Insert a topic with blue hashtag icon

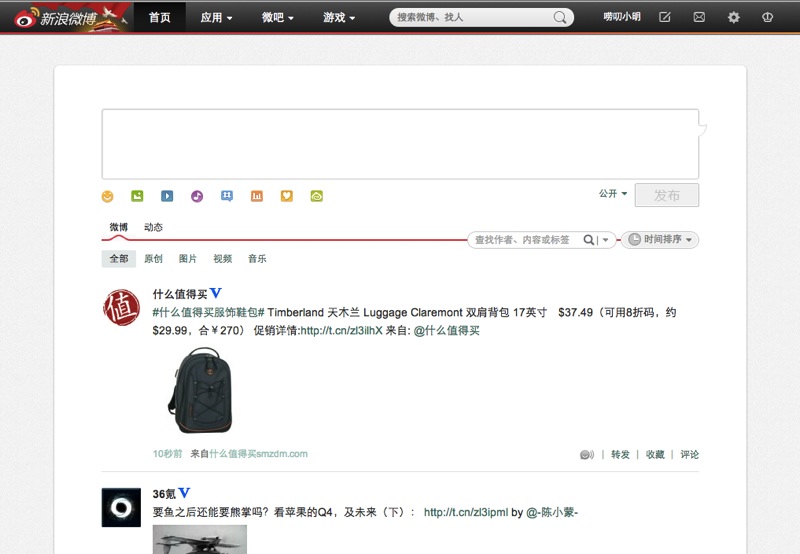(x=227, y=196)
